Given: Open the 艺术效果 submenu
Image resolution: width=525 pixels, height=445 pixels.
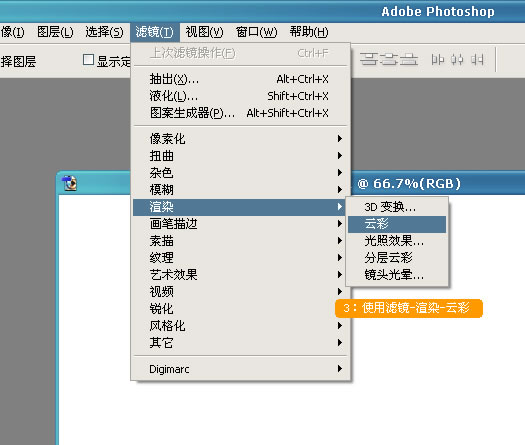Looking at the screenshot, I should (x=240, y=275).
